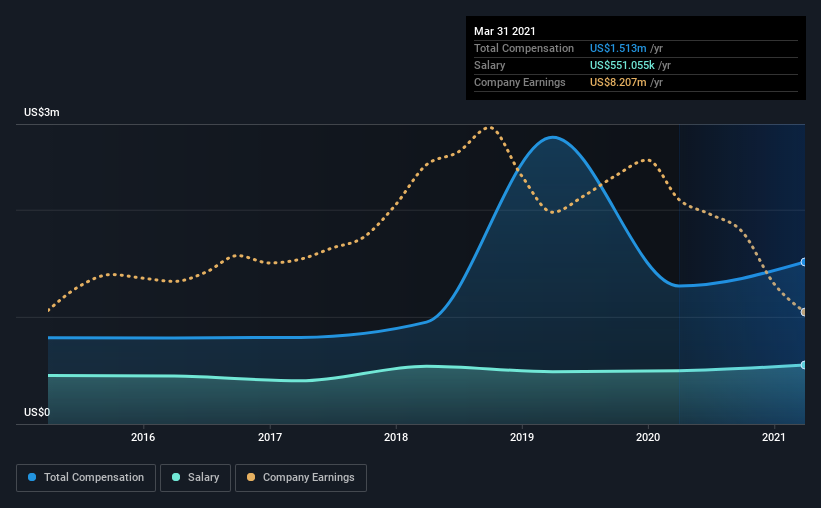This screenshot has width=821, height=508.
Task: Toggle the Total Compensation legend button
Action: [86, 478]
